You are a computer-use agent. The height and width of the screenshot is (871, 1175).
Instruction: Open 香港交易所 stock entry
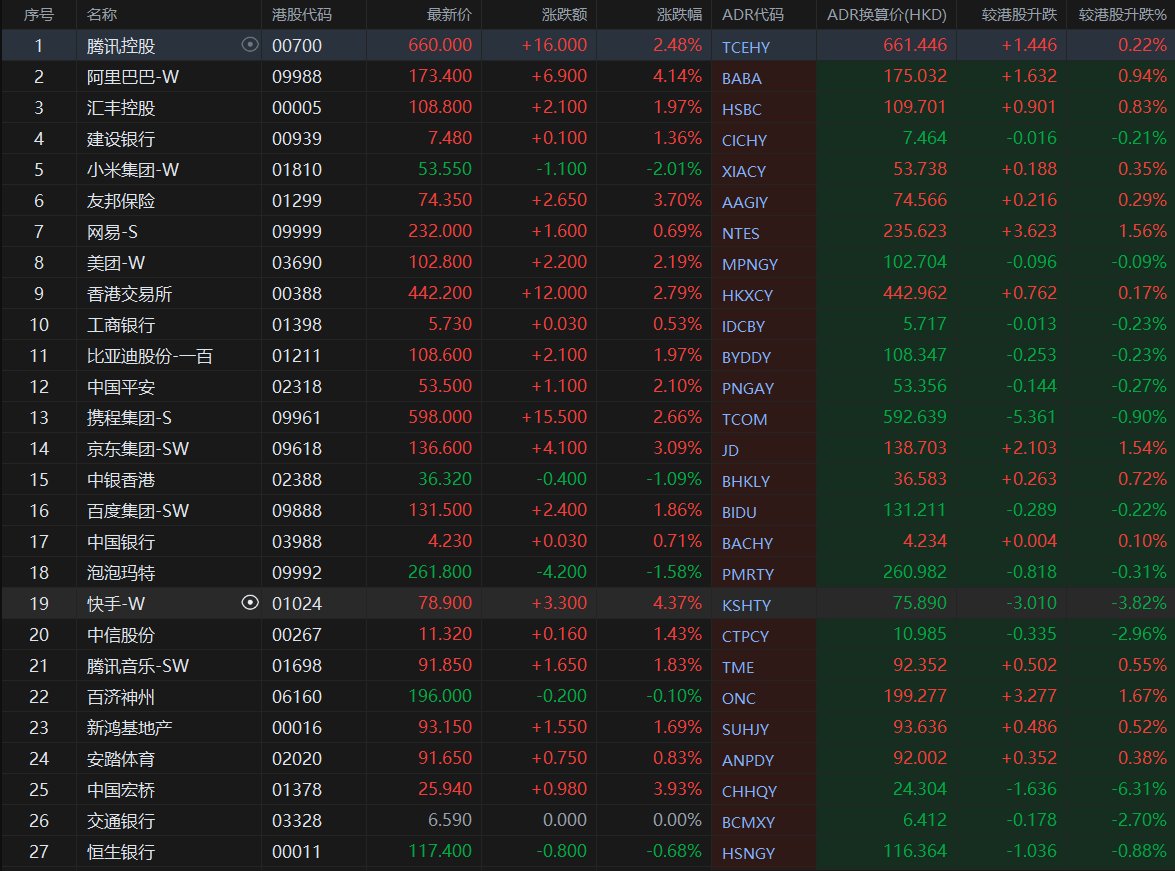click(128, 294)
